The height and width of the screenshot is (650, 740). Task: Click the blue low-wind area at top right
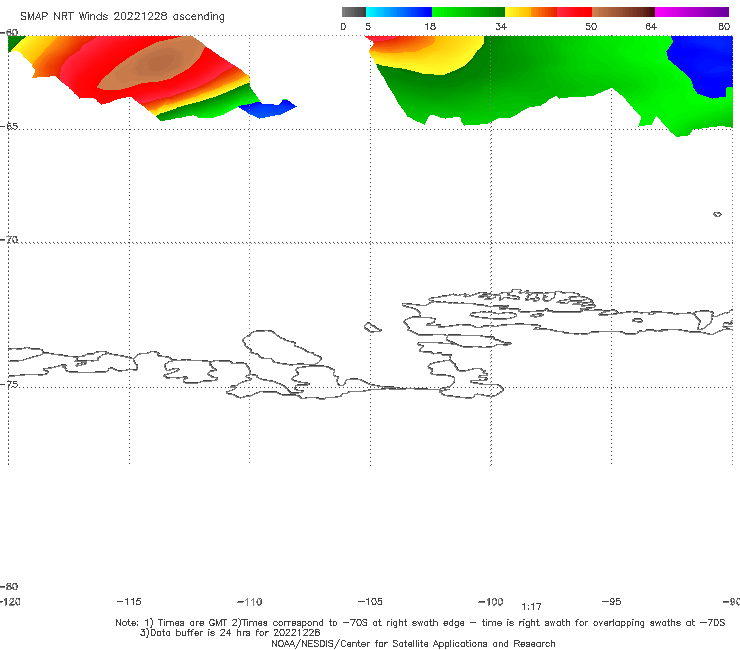[703, 64]
